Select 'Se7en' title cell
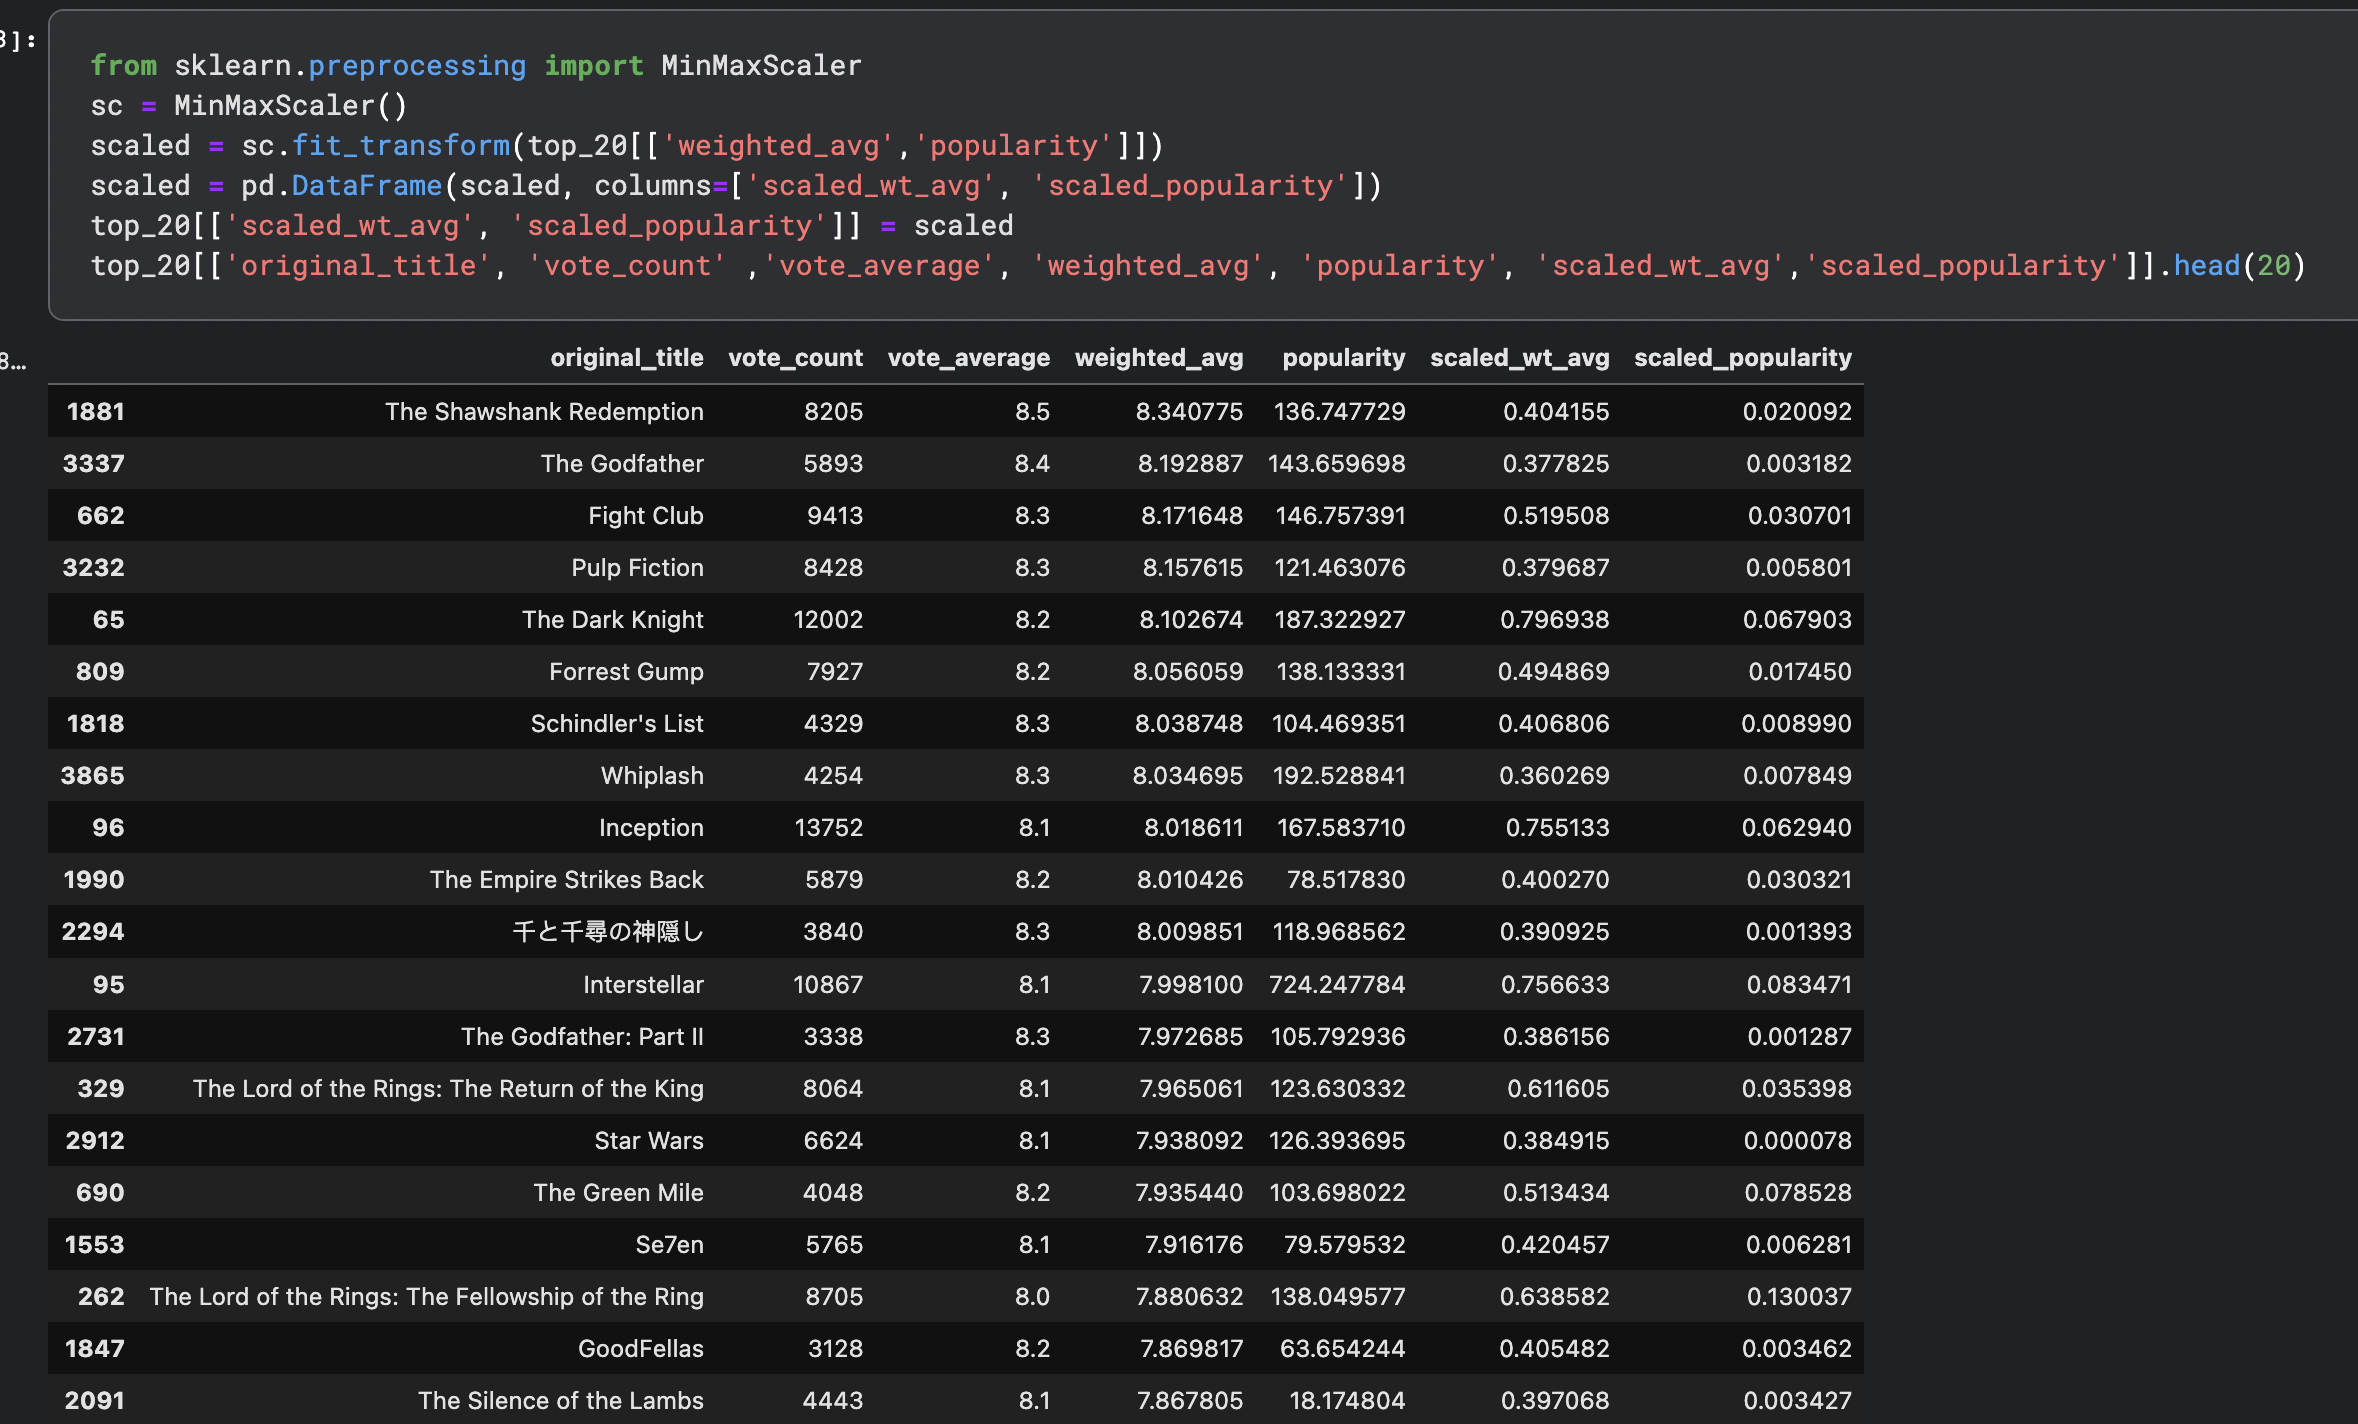This screenshot has width=2358, height=1424. 669,1244
